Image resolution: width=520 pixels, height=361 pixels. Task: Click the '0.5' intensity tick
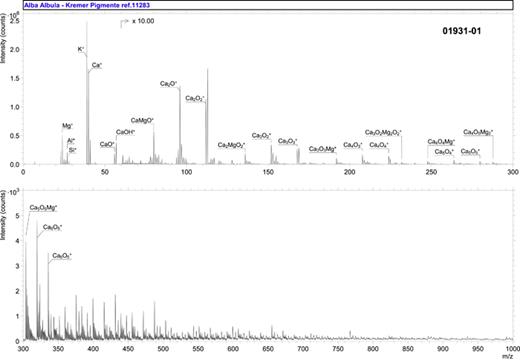point(15,136)
